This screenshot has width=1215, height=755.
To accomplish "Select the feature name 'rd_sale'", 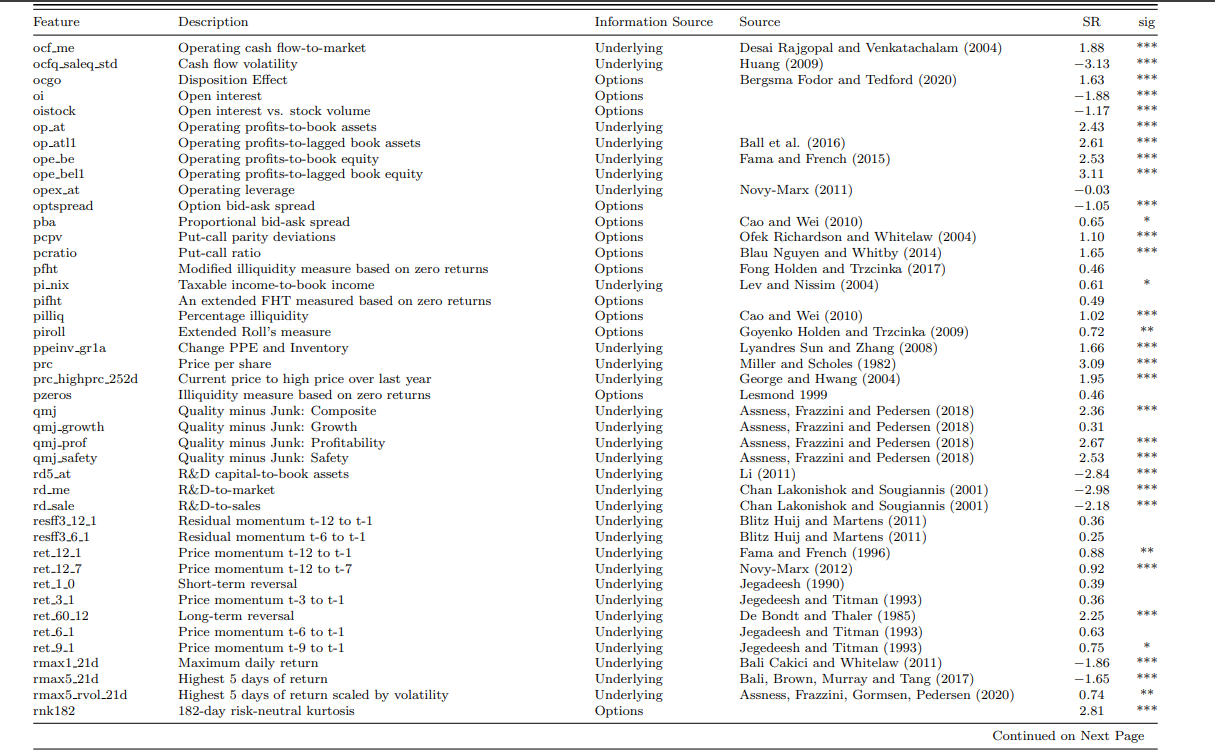I will pos(55,506).
